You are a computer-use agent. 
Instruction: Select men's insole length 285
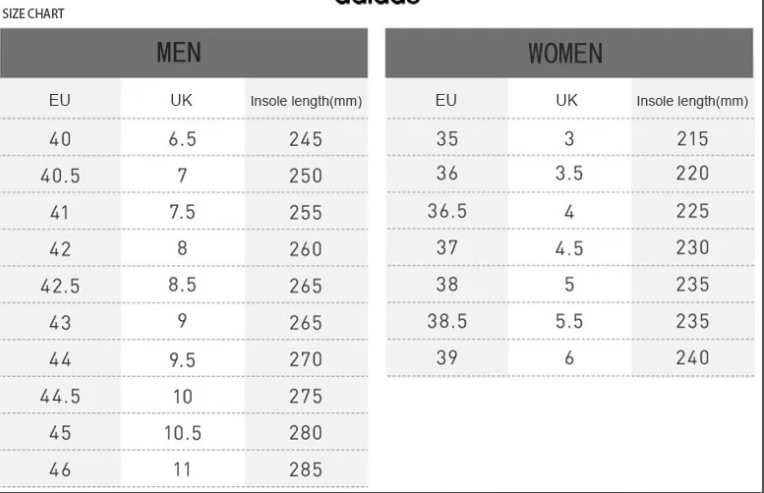pyautogui.click(x=306, y=470)
